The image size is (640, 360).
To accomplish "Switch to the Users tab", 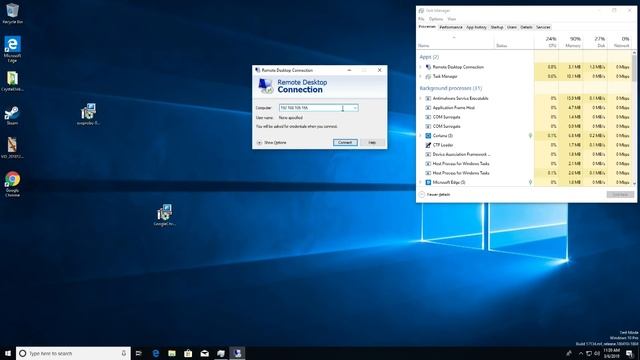I will click(512, 27).
